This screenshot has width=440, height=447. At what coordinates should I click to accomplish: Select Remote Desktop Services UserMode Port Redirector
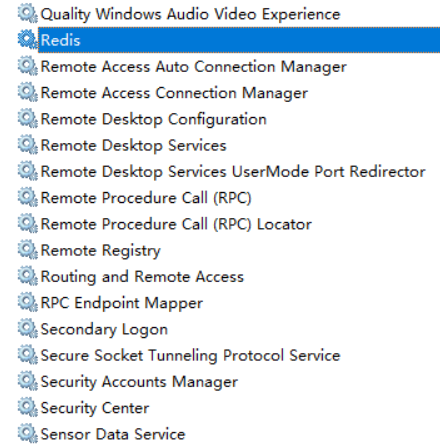(x=233, y=172)
